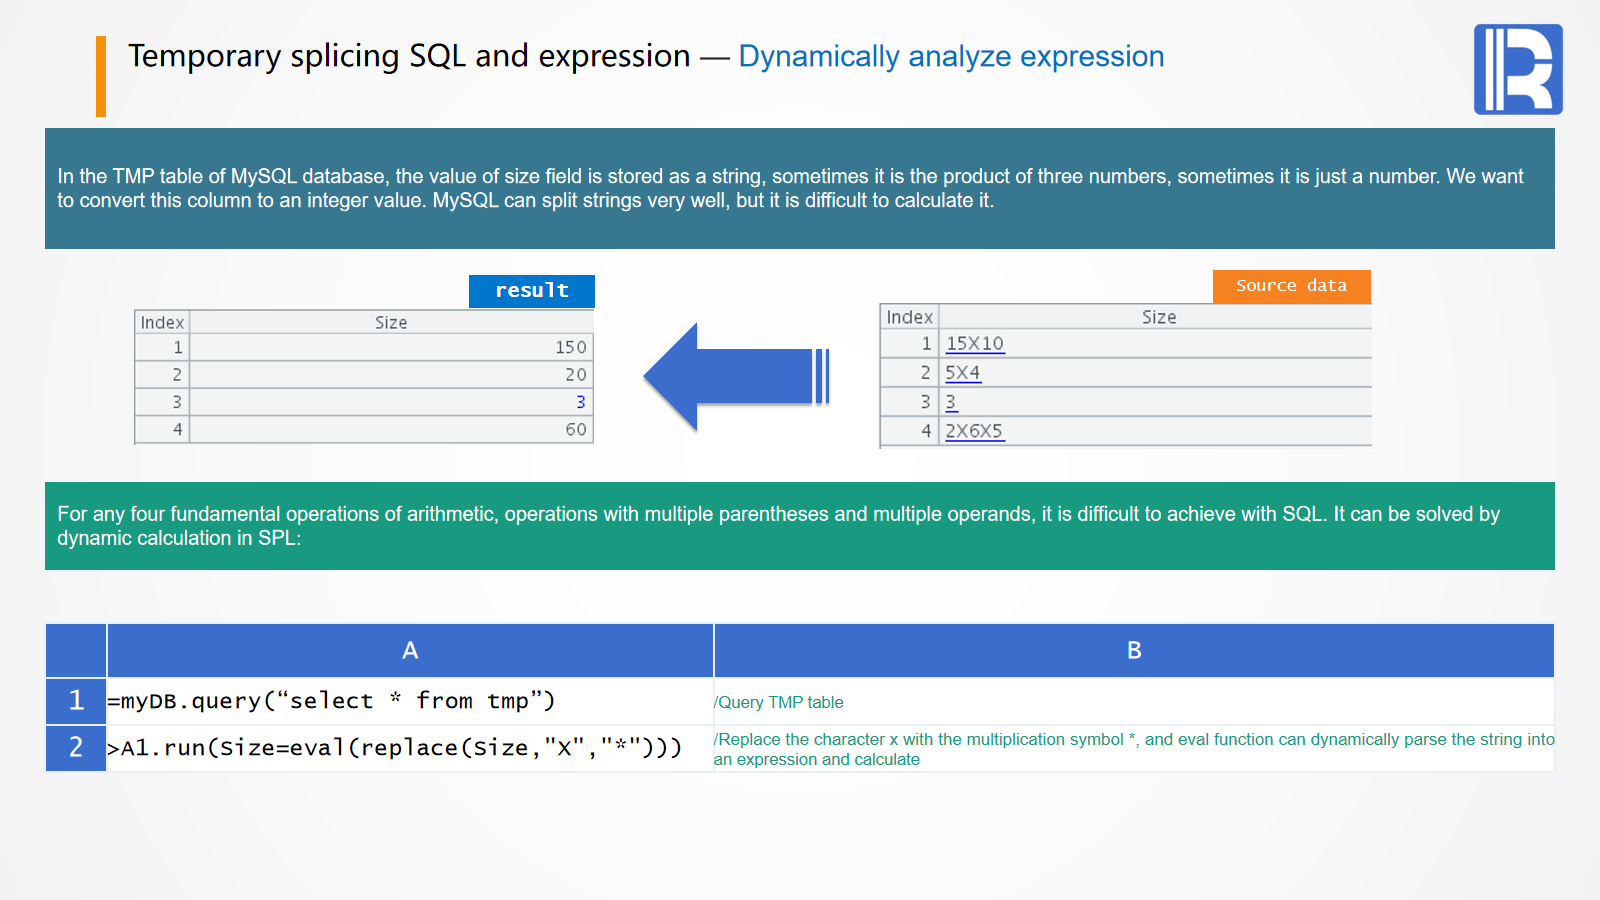
Task: Open the 15X10 source value
Action: [974, 344]
